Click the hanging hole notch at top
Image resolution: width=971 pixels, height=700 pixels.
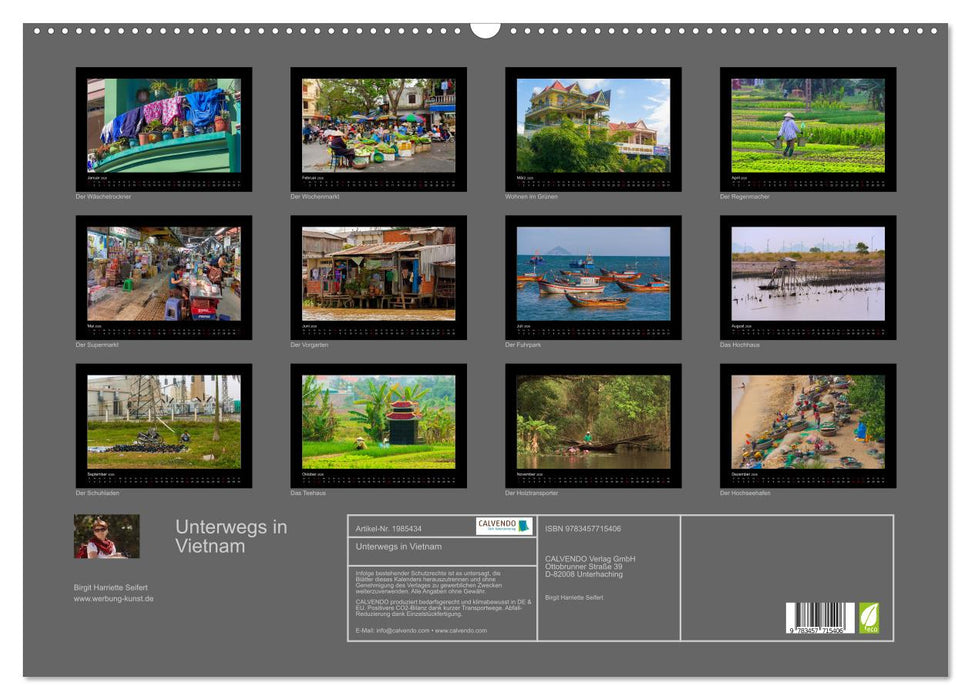pyautogui.click(x=485, y=29)
